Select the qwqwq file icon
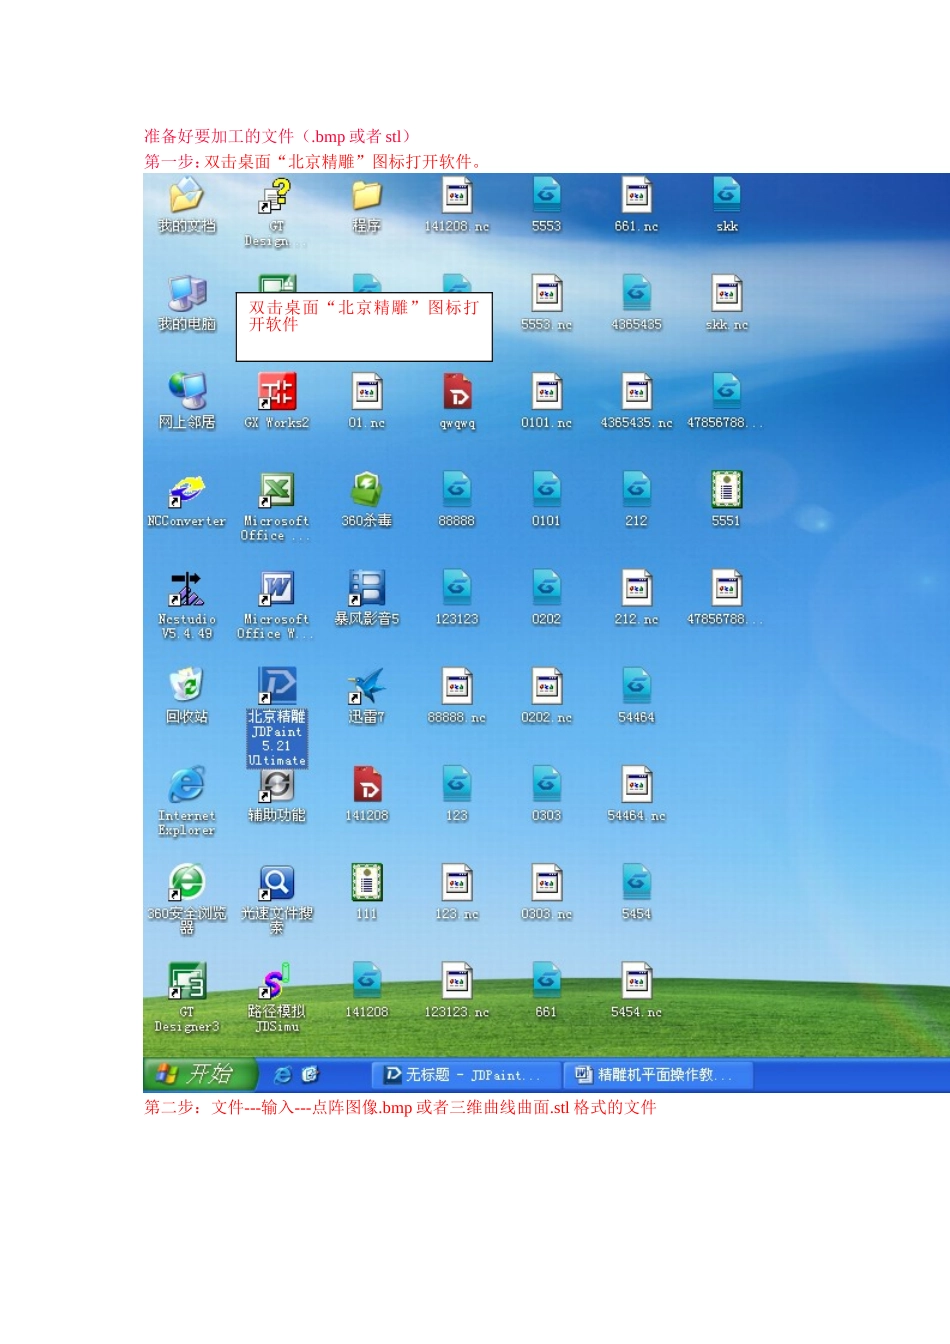This screenshot has width=950, height=1344. (x=457, y=401)
